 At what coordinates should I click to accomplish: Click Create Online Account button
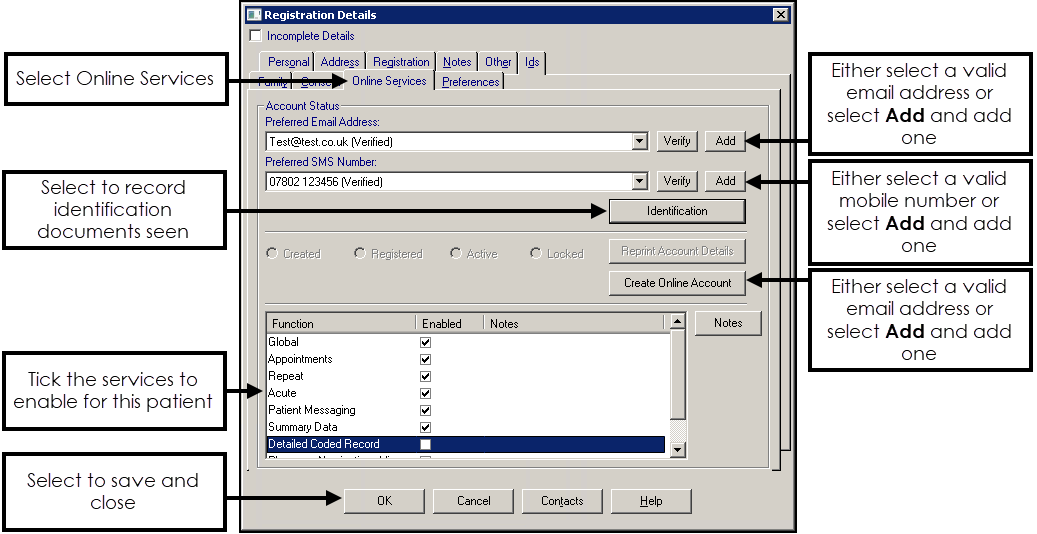coord(677,283)
